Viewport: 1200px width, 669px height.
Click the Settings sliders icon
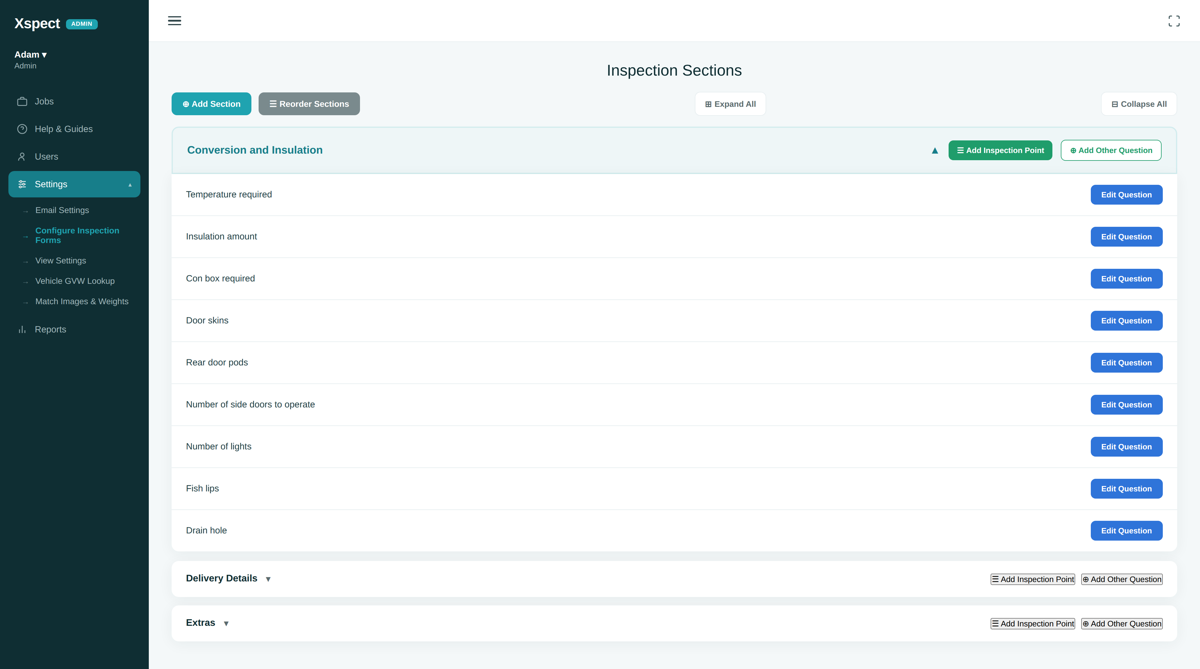click(x=22, y=184)
